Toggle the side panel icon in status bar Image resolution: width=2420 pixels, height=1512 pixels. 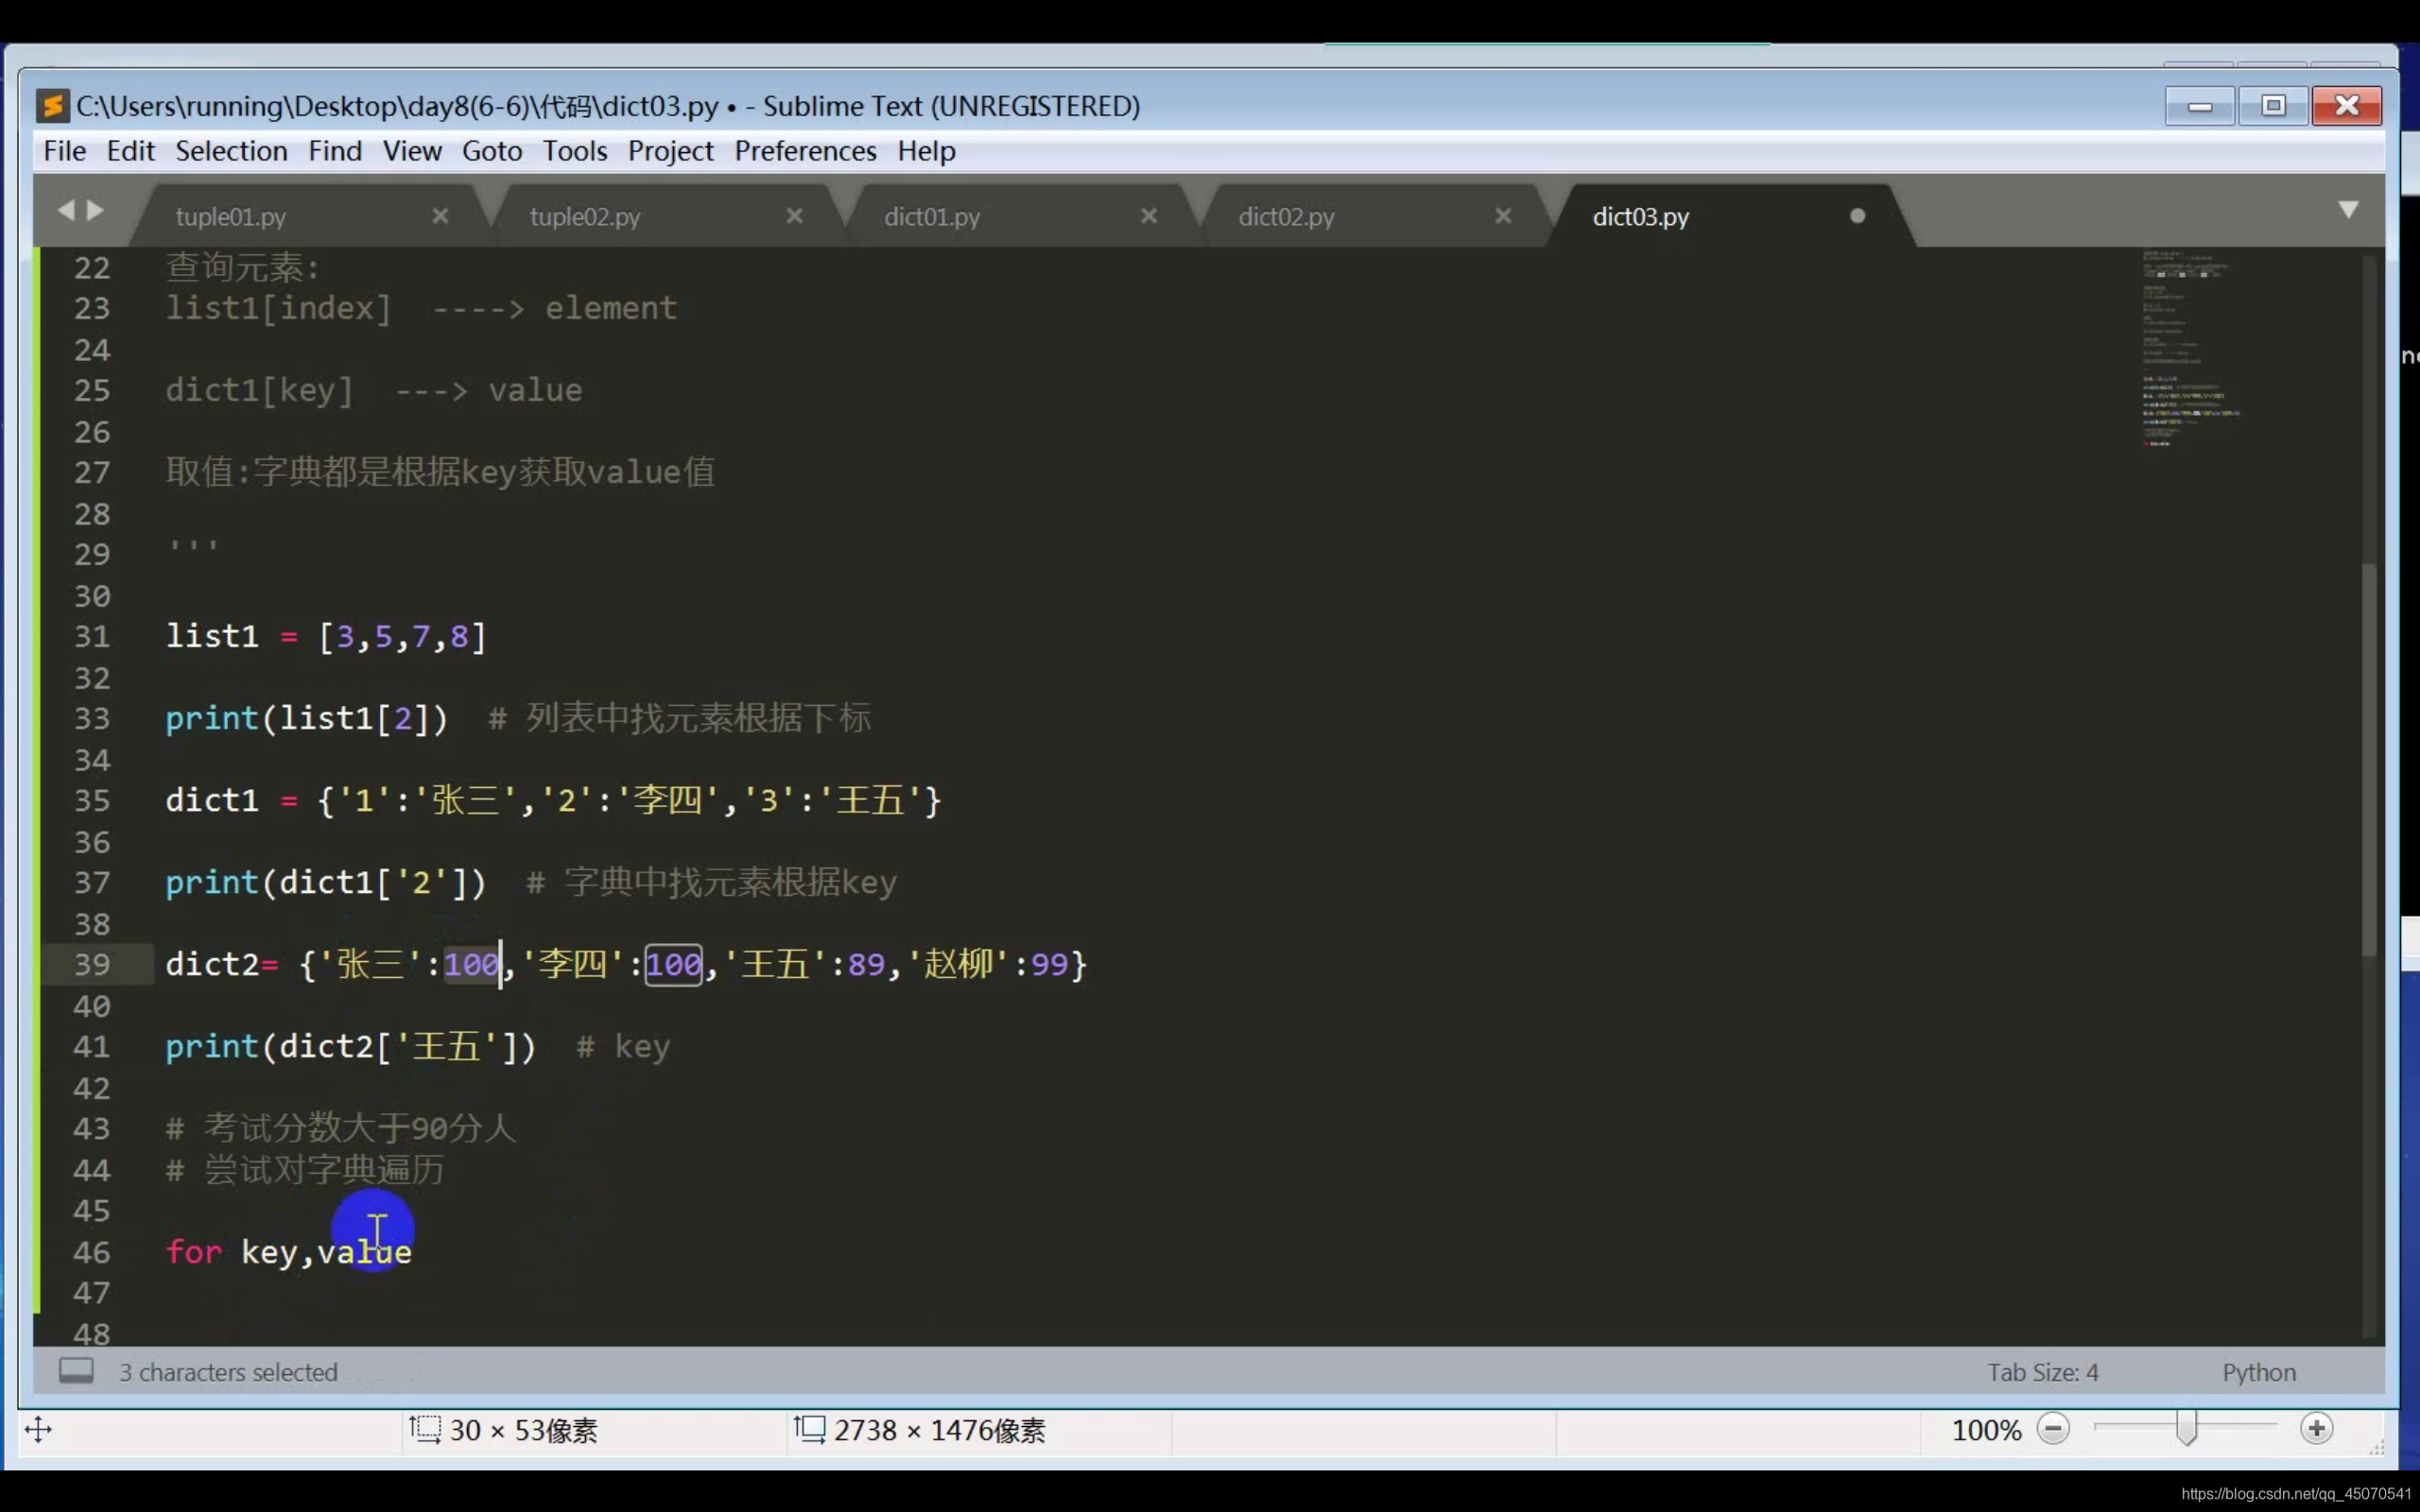coord(76,1370)
